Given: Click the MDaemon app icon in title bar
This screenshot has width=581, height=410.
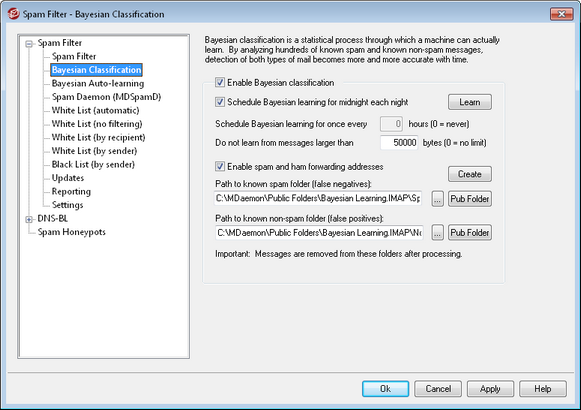Looking at the screenshot, I should coord(13,14).
